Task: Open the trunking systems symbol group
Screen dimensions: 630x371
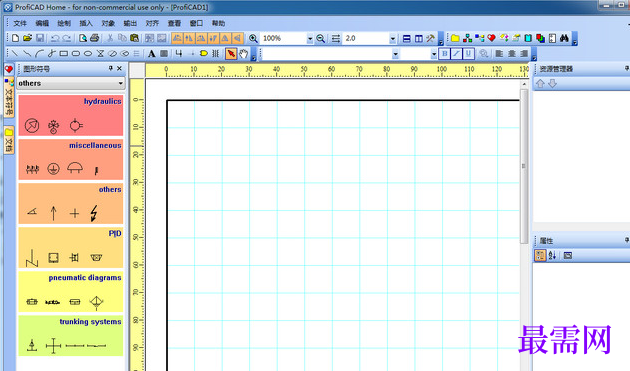Action: tap(71, 336)
